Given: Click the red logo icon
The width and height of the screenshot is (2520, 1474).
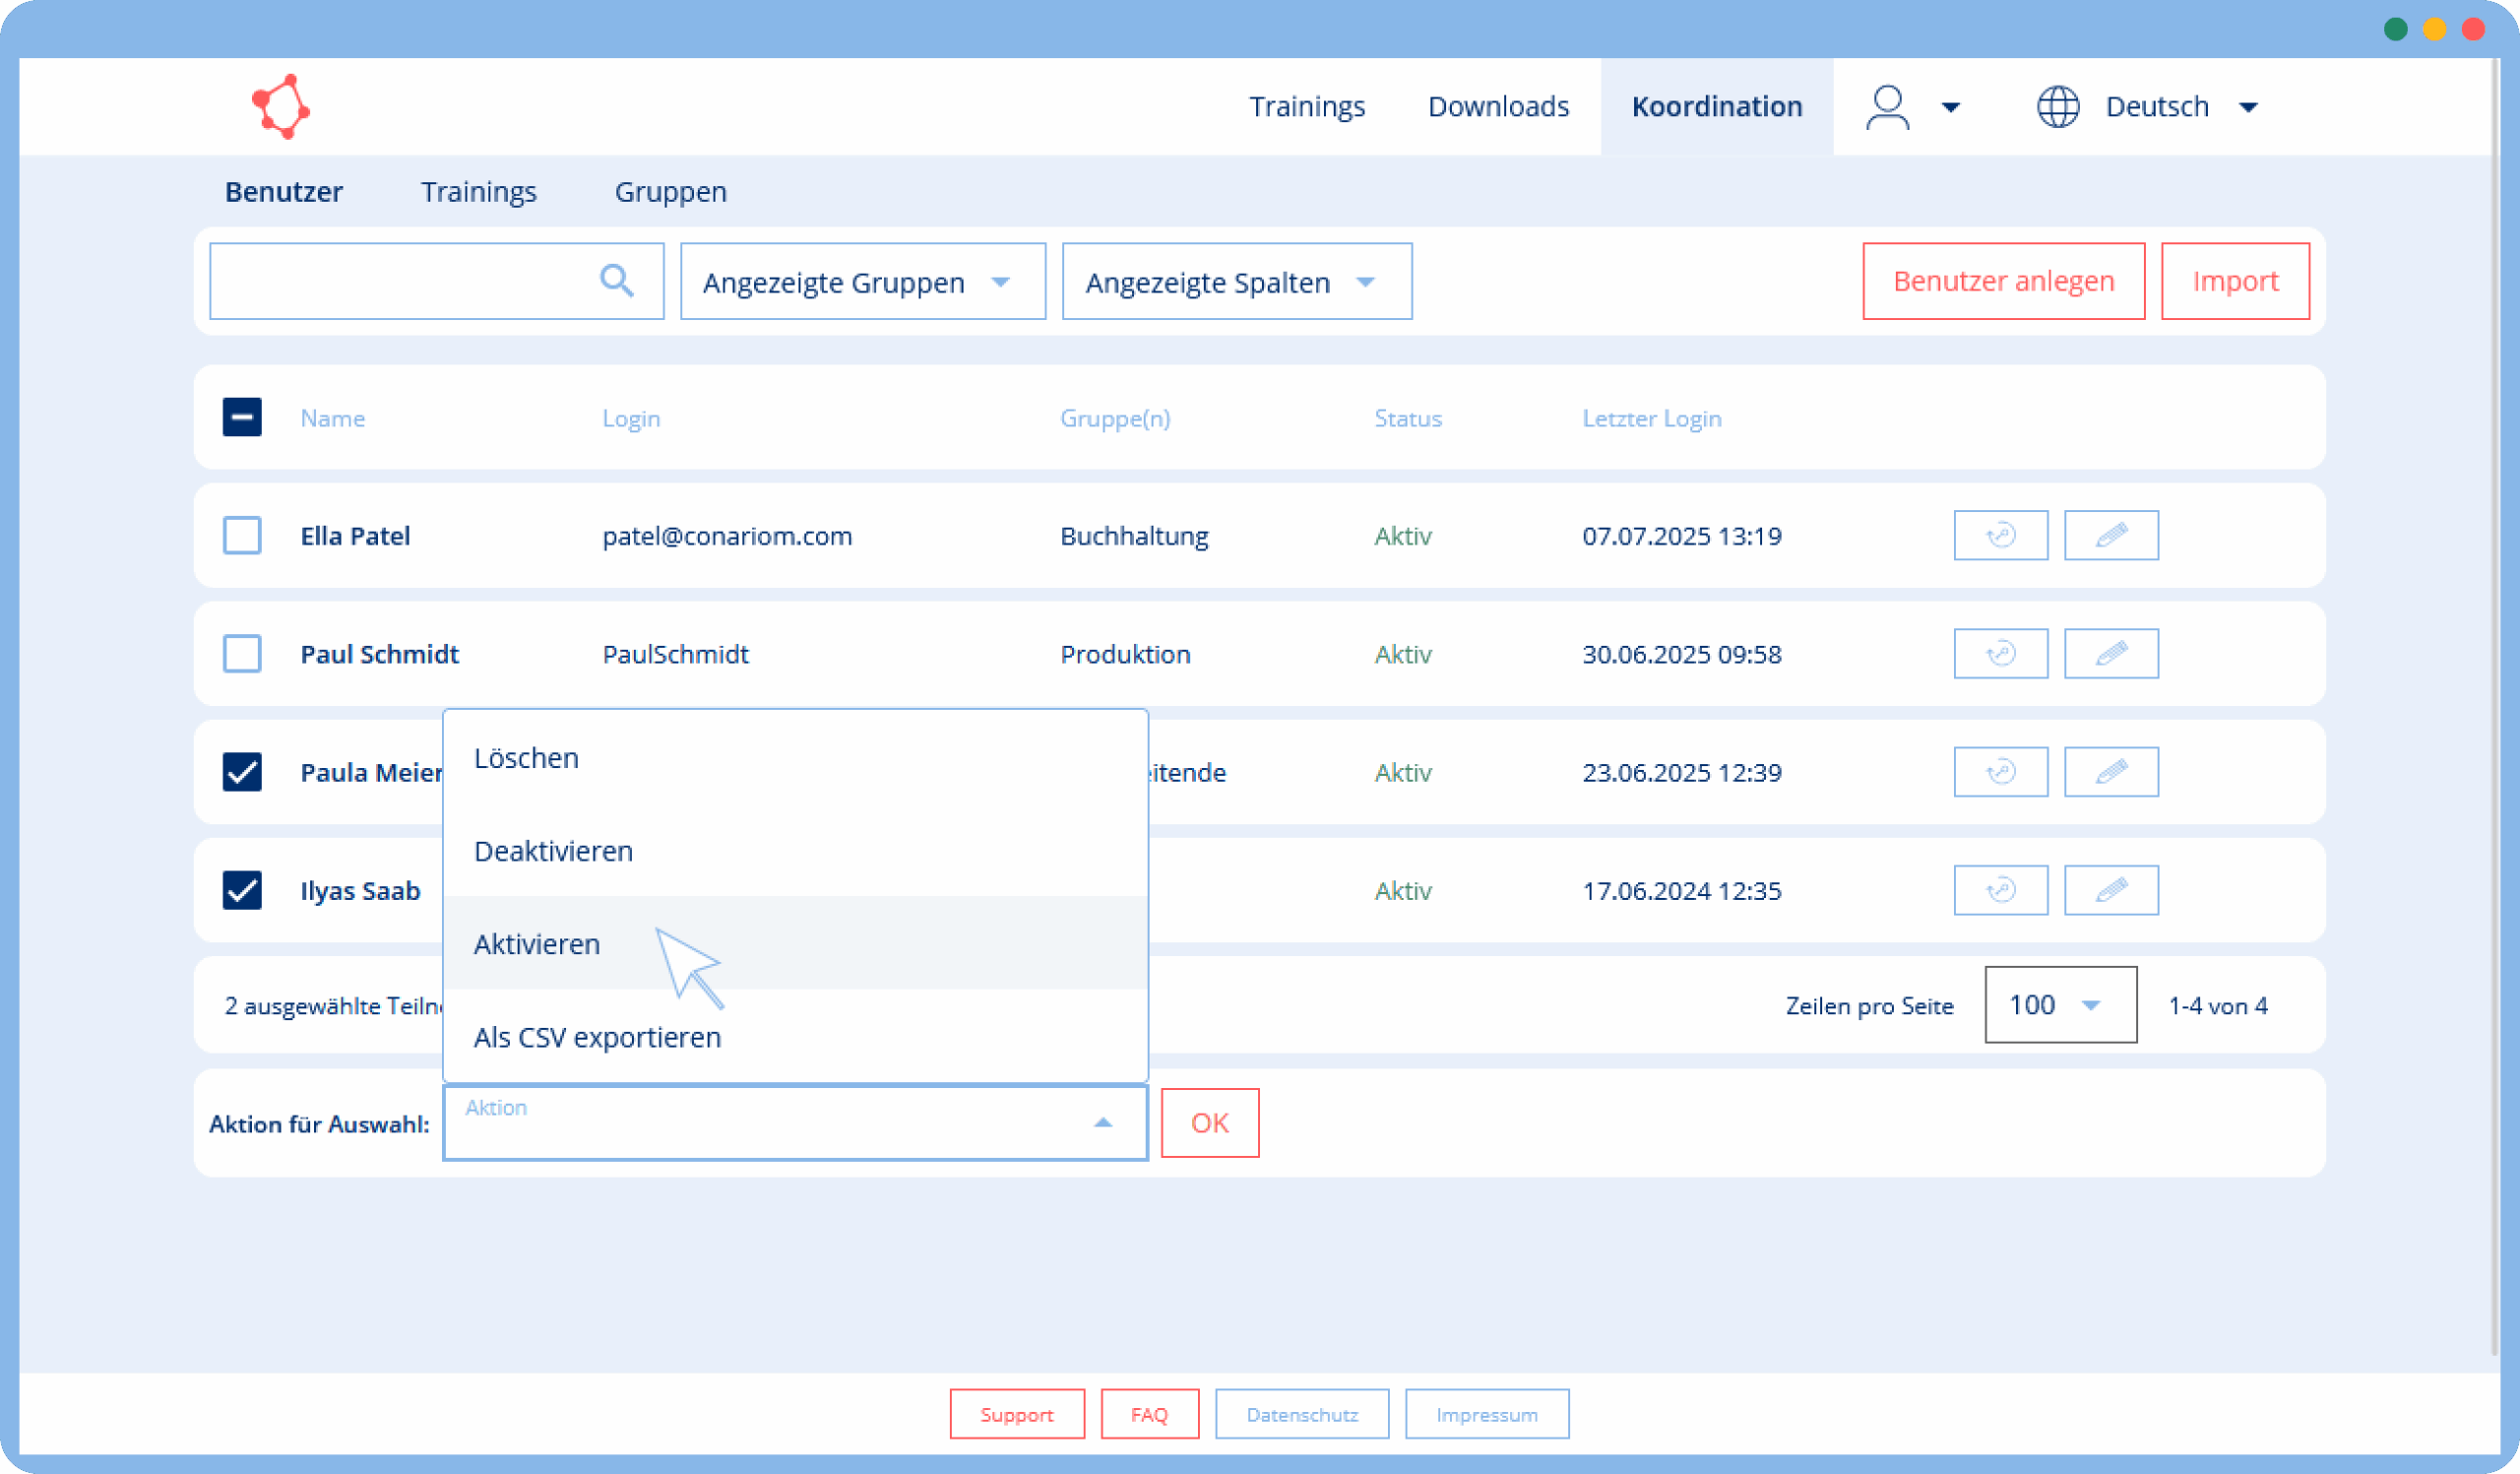Looking at the screenshot, I should click(281, 106).
